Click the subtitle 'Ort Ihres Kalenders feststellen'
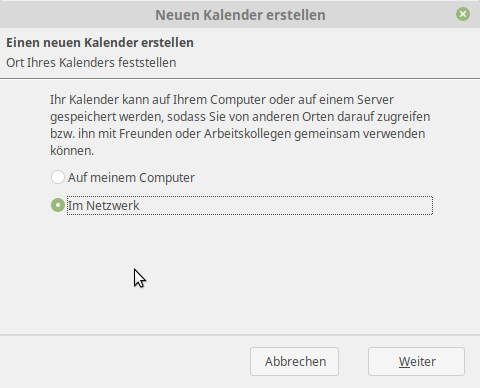Viewport: 480px width, 388px height. 91,63
